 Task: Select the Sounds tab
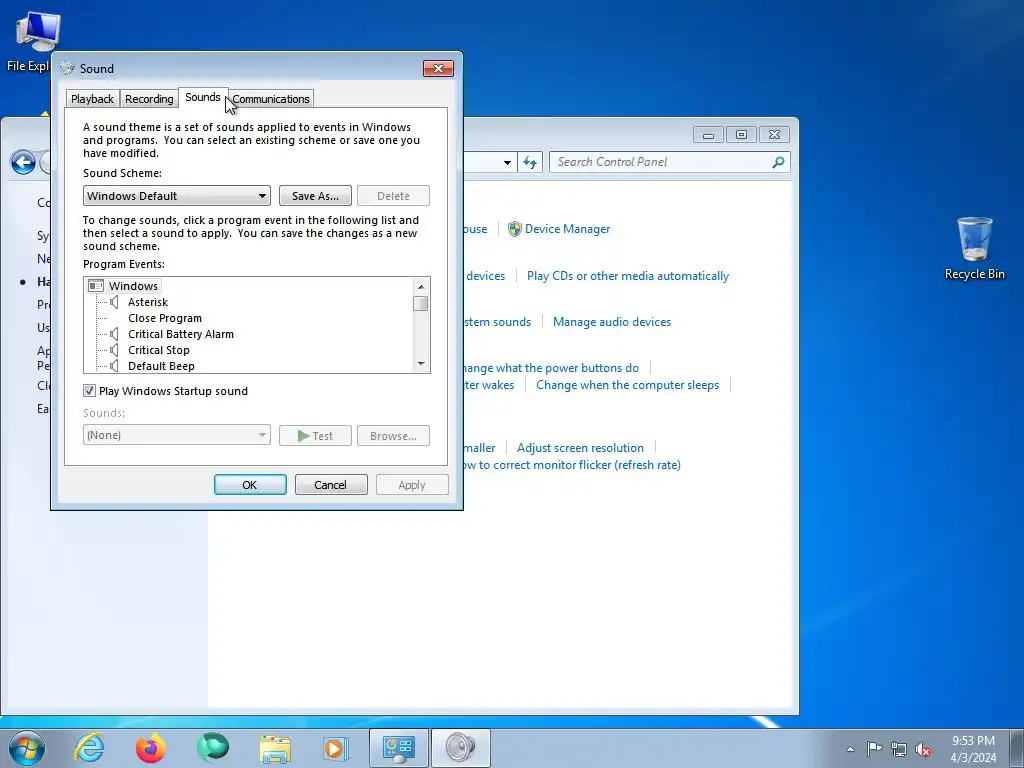202,97
